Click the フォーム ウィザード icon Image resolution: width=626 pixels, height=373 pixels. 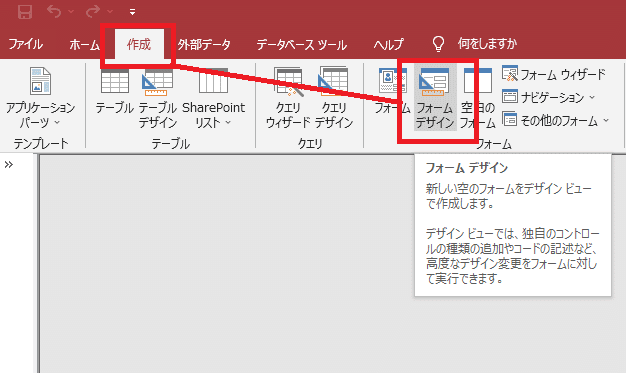click(510, 73)
